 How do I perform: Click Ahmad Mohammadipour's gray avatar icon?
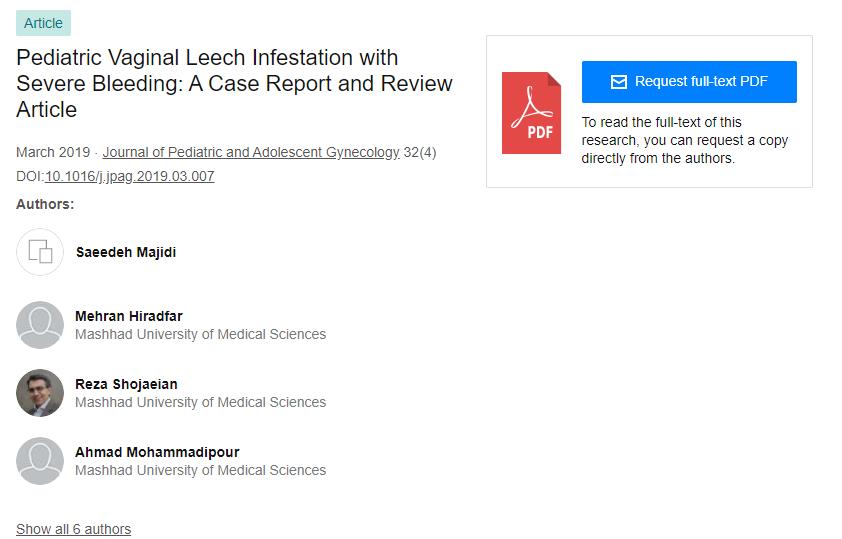[x=40, y=461]
